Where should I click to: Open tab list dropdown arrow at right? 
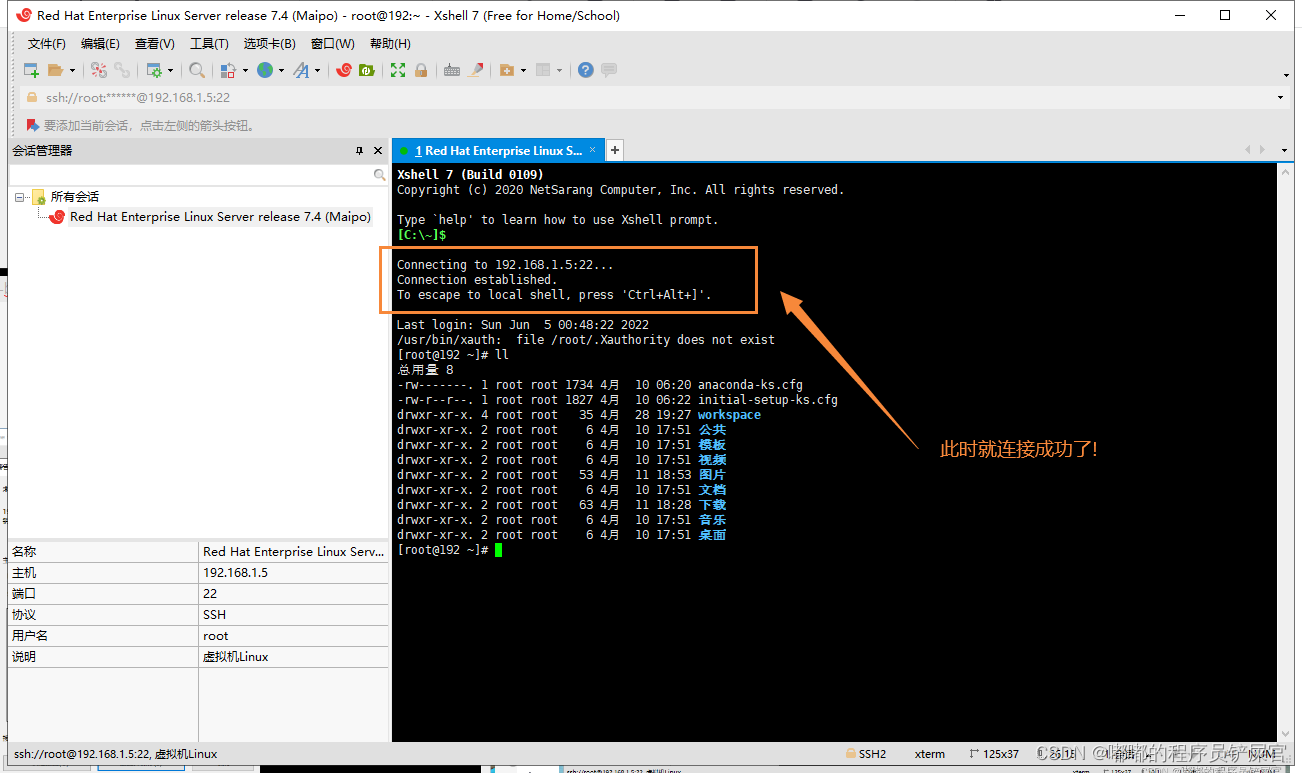tap(1285, 150)
